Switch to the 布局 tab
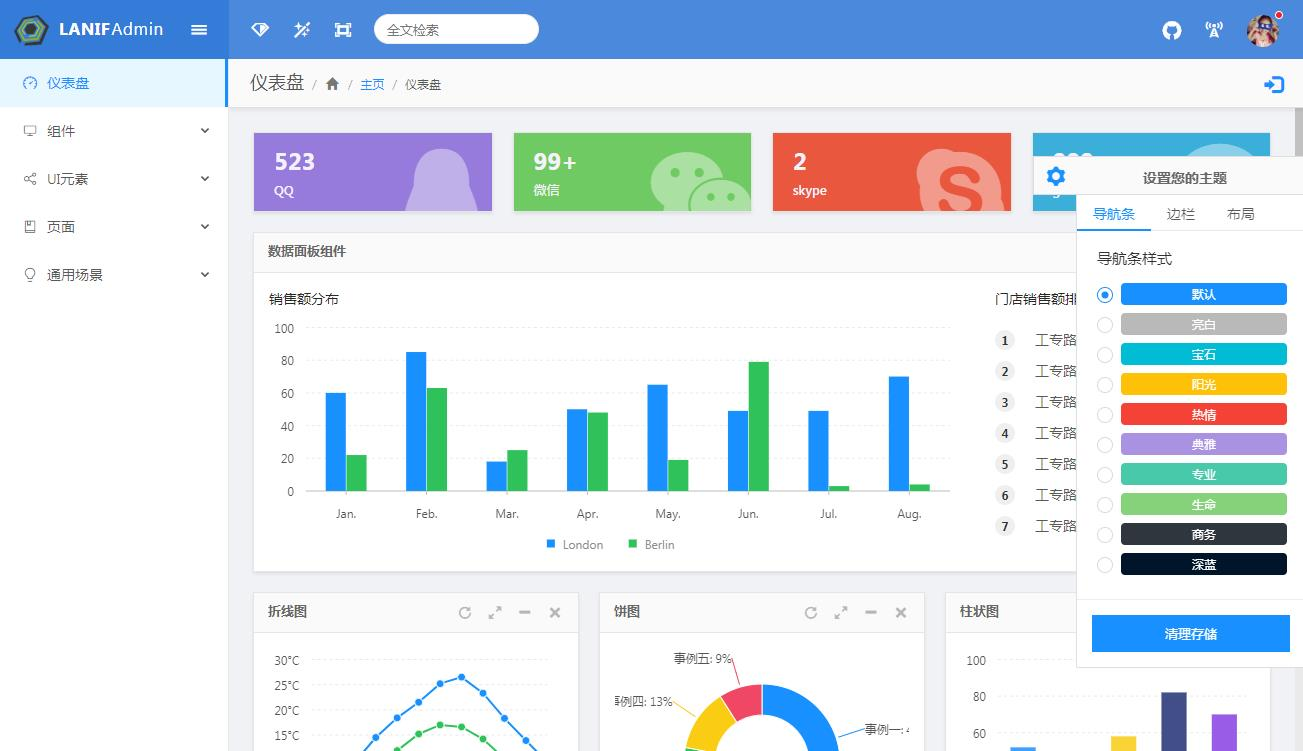The height and width of the screenshot is (751, 1303). (x=1241, y=214)
